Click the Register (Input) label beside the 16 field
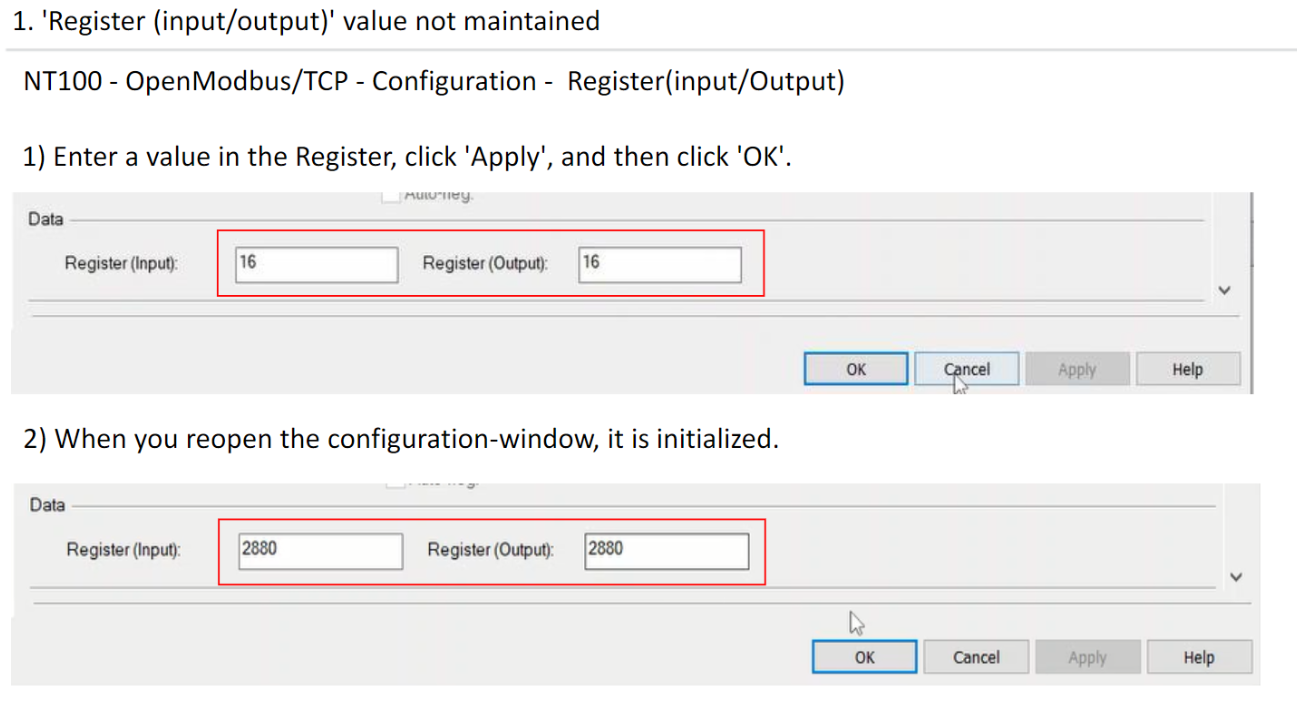The width and height of the screenshot is (1297, 711). 121,264
